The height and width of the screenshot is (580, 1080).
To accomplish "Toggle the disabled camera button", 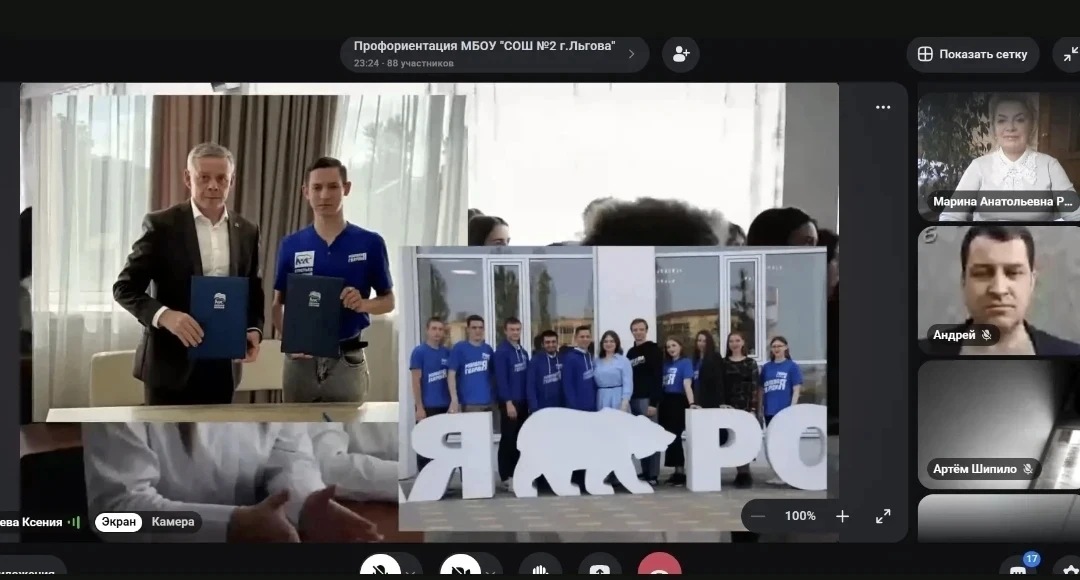I will (x=460, y=569).
